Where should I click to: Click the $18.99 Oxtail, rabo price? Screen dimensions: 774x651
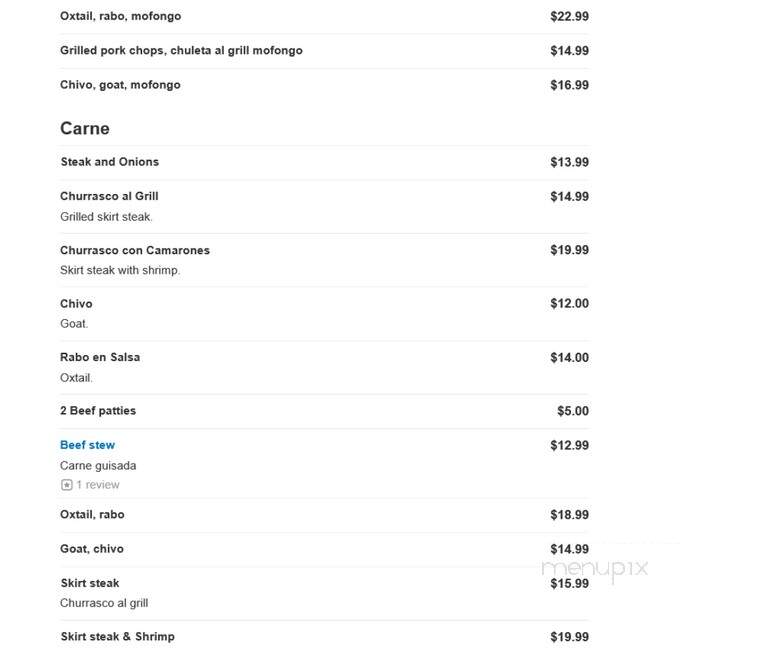570,515
